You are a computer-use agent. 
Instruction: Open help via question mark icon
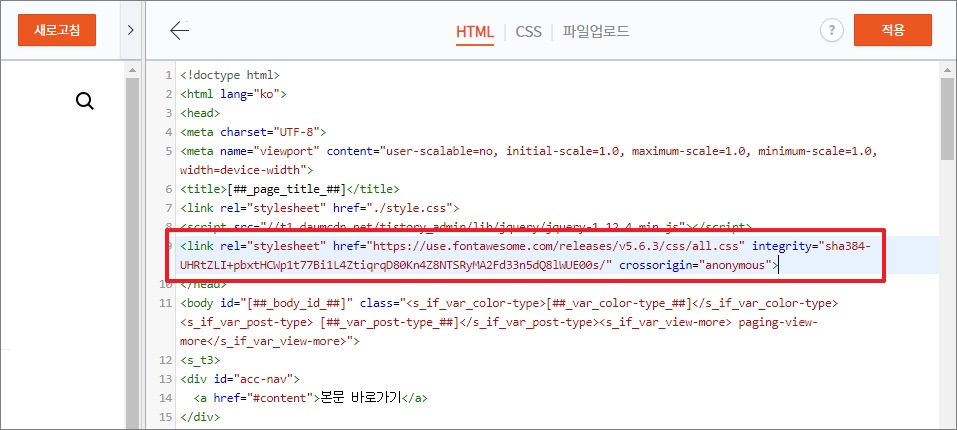(831, 30)
